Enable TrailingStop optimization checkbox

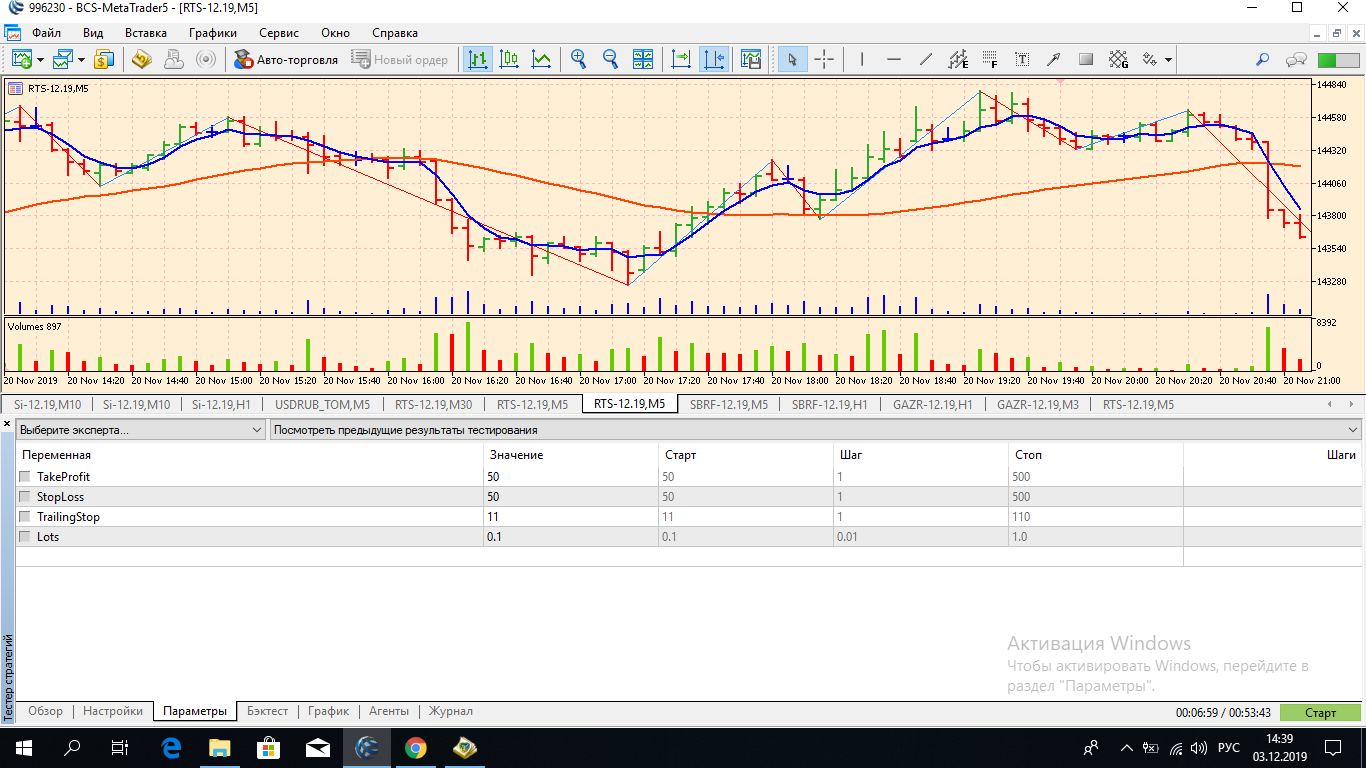25,517
